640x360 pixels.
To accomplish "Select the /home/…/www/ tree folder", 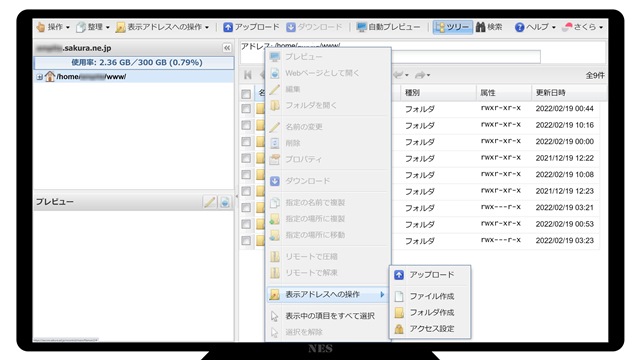I will point(91,77).
